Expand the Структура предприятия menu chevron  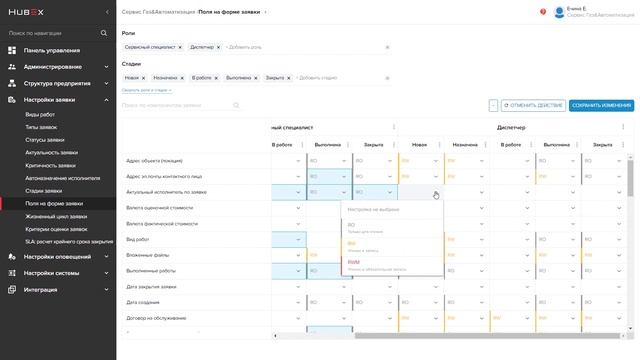[x=107, y=83]
